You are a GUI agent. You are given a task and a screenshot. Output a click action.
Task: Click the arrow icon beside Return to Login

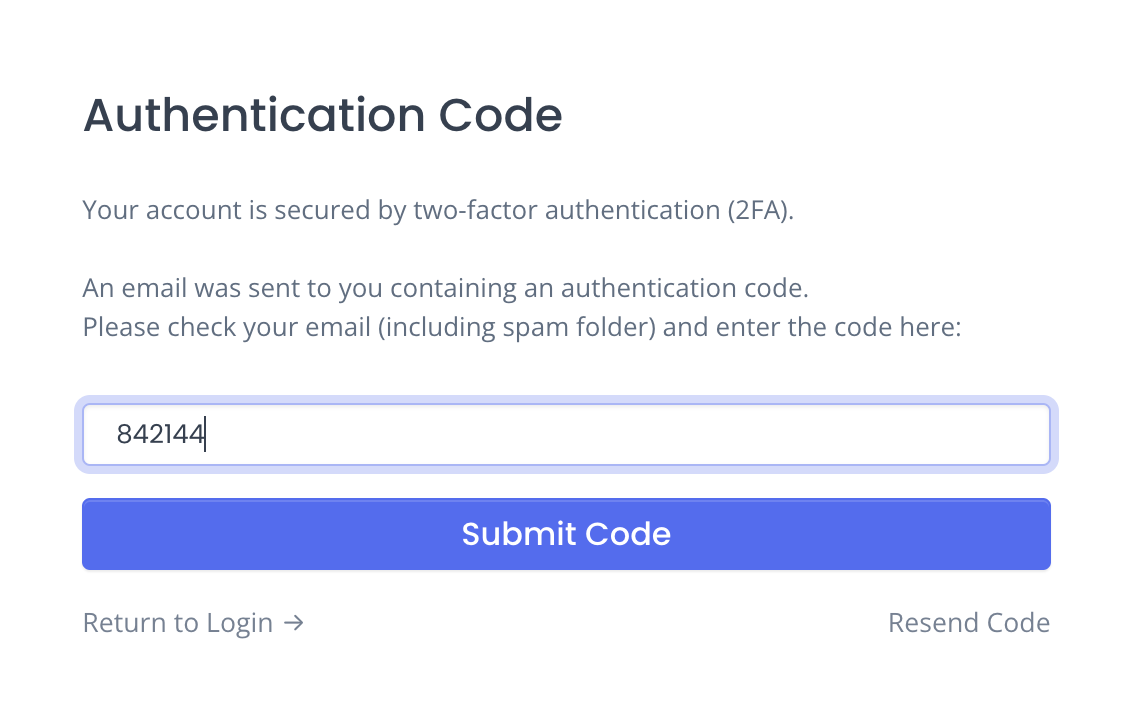(294, 623)
